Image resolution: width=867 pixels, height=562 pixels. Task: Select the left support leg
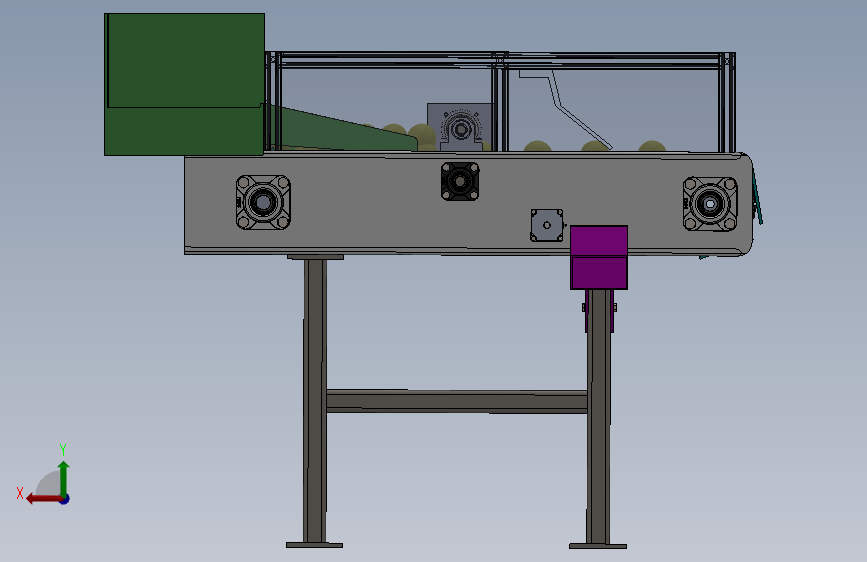(315, 401)
